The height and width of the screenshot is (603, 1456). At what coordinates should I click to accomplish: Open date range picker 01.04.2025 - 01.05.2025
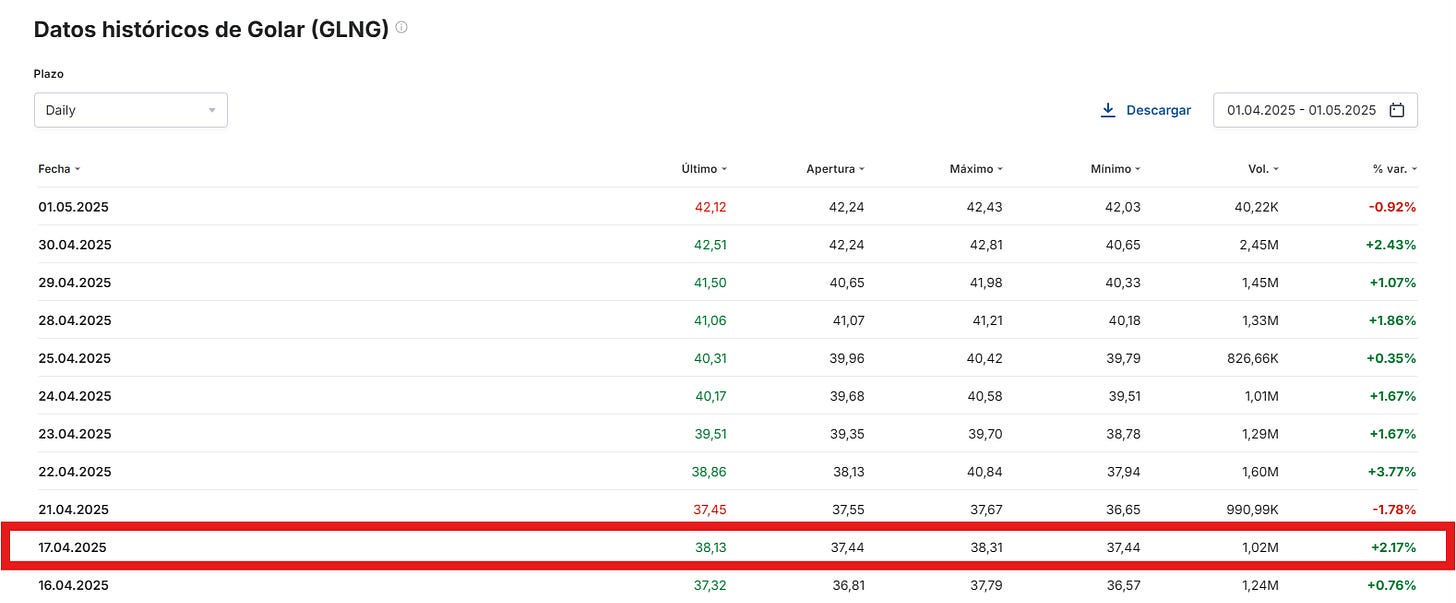point(1315,110)
